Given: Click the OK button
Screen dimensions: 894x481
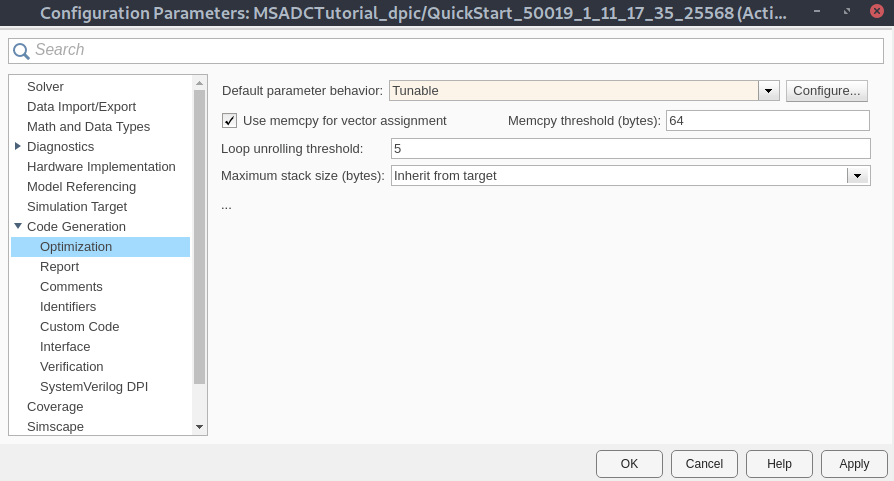Looking at the screenshot, I should point(629,464).
